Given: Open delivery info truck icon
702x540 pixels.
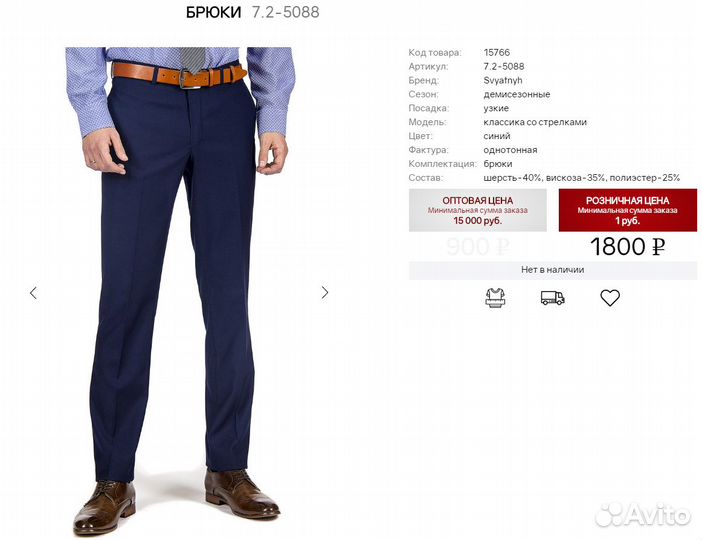Looking at the screenshot, I should 552,298.
